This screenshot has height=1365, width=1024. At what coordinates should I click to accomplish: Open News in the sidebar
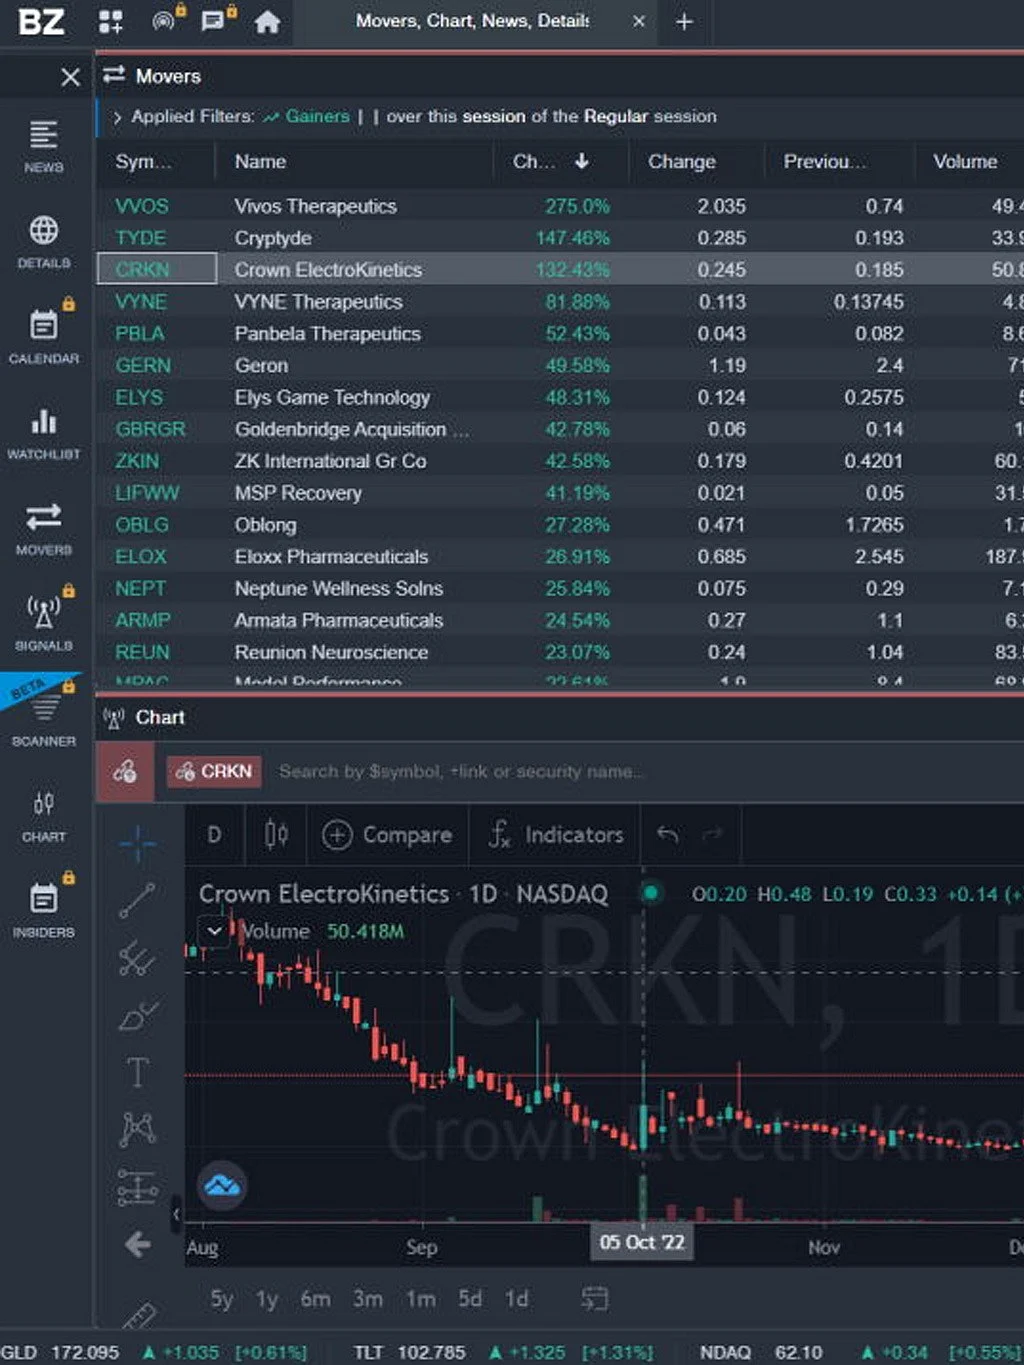pyautogui.click(x=44, y=146)
